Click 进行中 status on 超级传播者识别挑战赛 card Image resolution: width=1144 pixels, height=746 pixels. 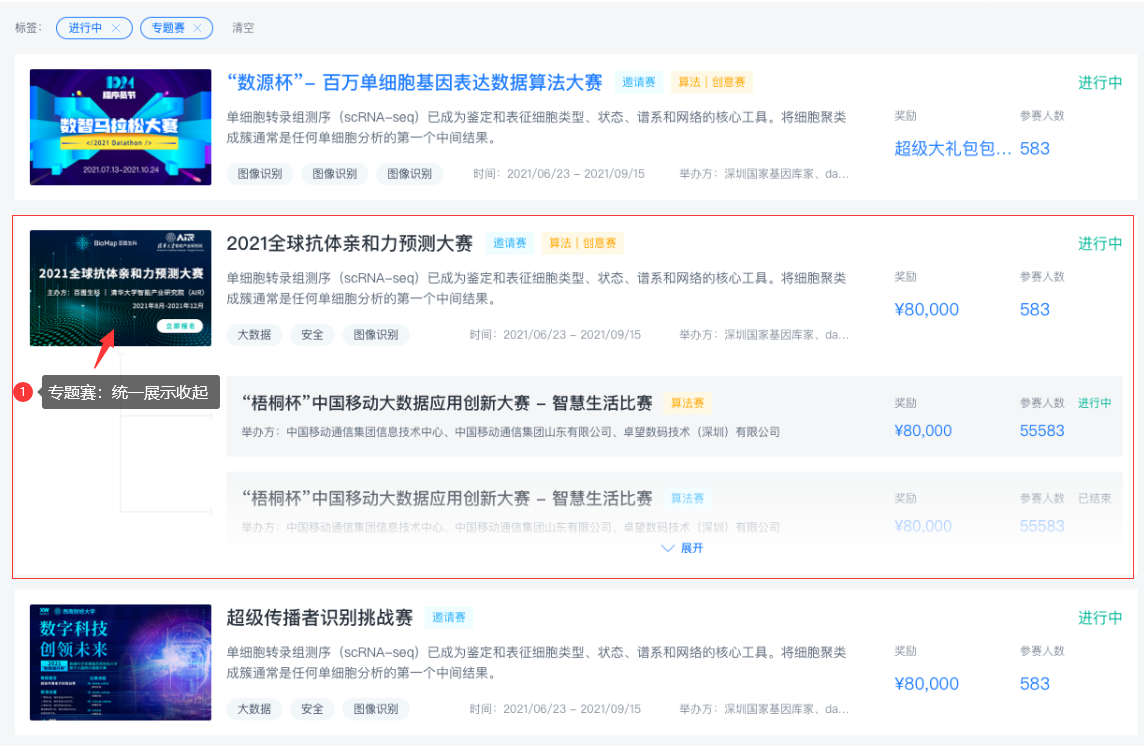[1100, 618]
